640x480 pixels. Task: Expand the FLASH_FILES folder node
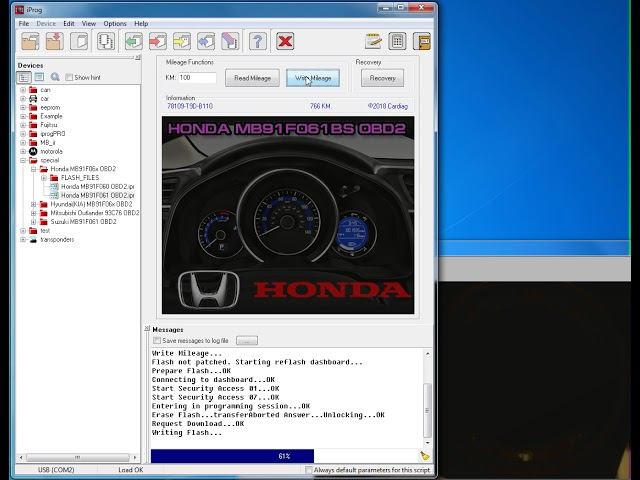click(x=44, y=178)
